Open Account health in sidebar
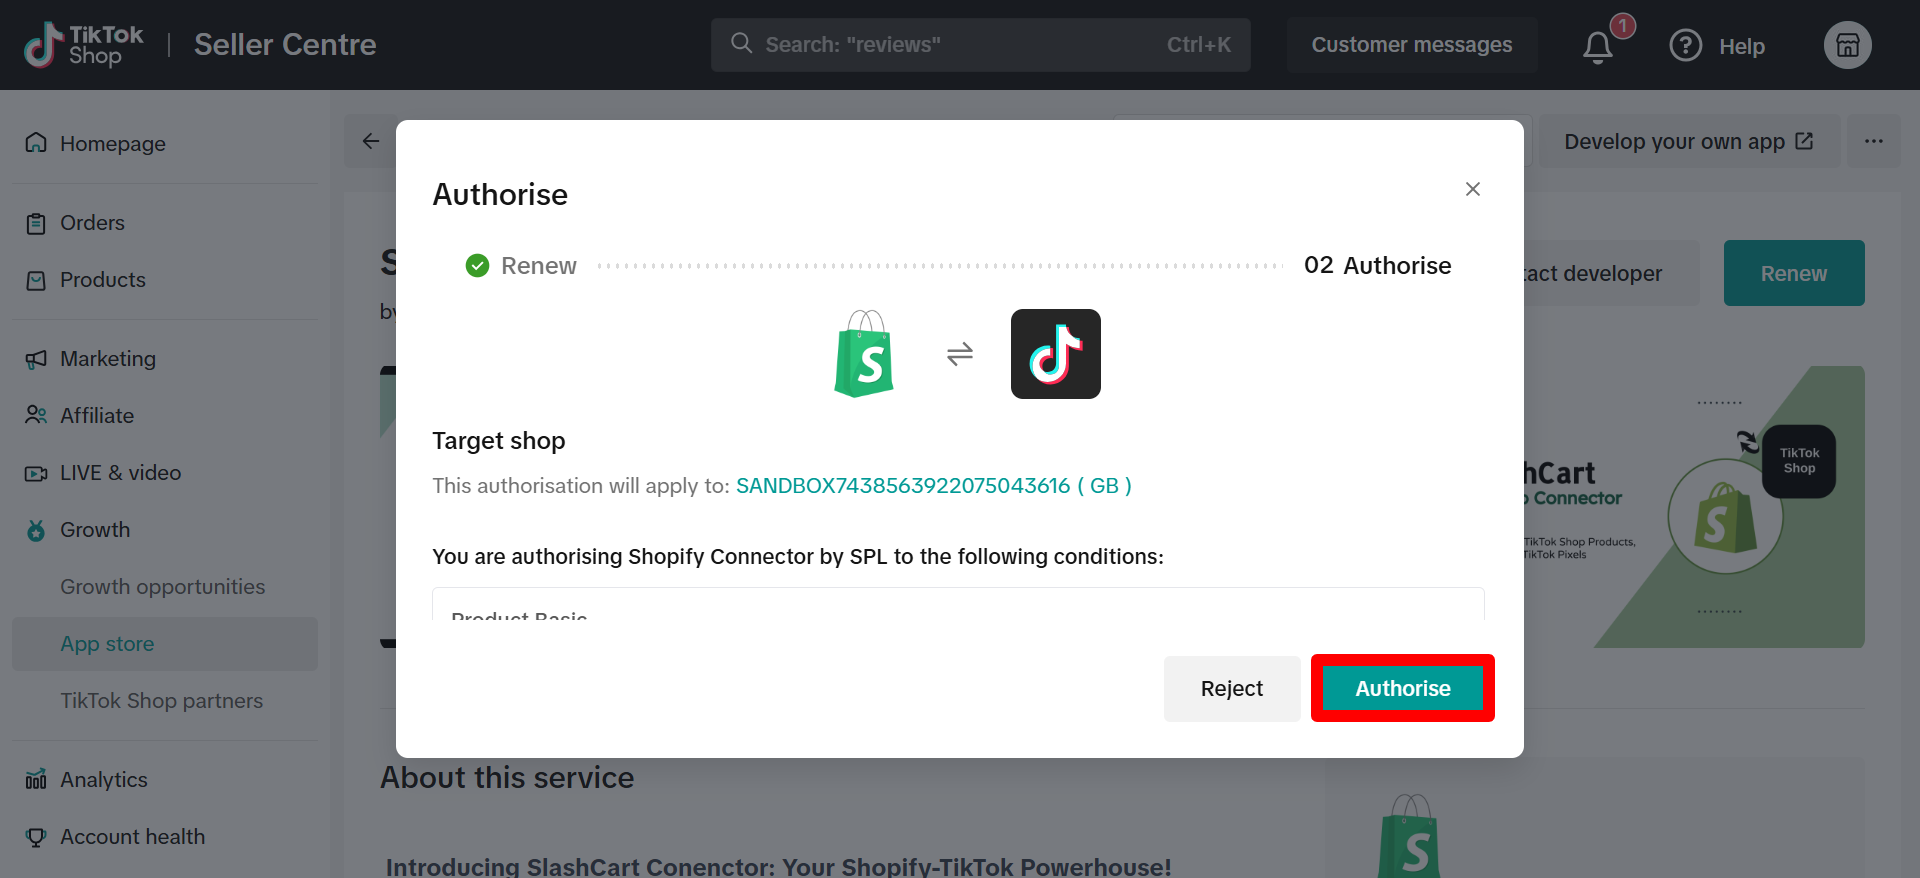The height and width of the screenshot is (878, 1920). tap(132, 837)
